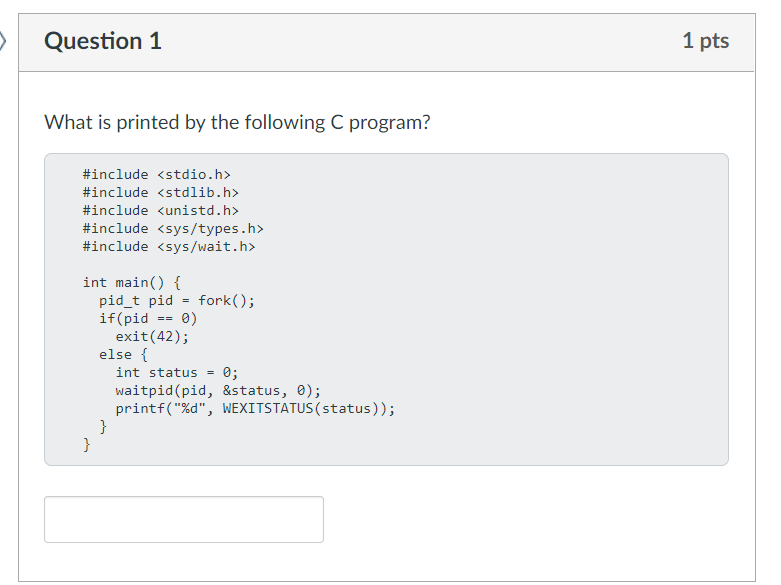Click the "if(pid == 0)" line
781x585 pixels.
coord(148,318)
